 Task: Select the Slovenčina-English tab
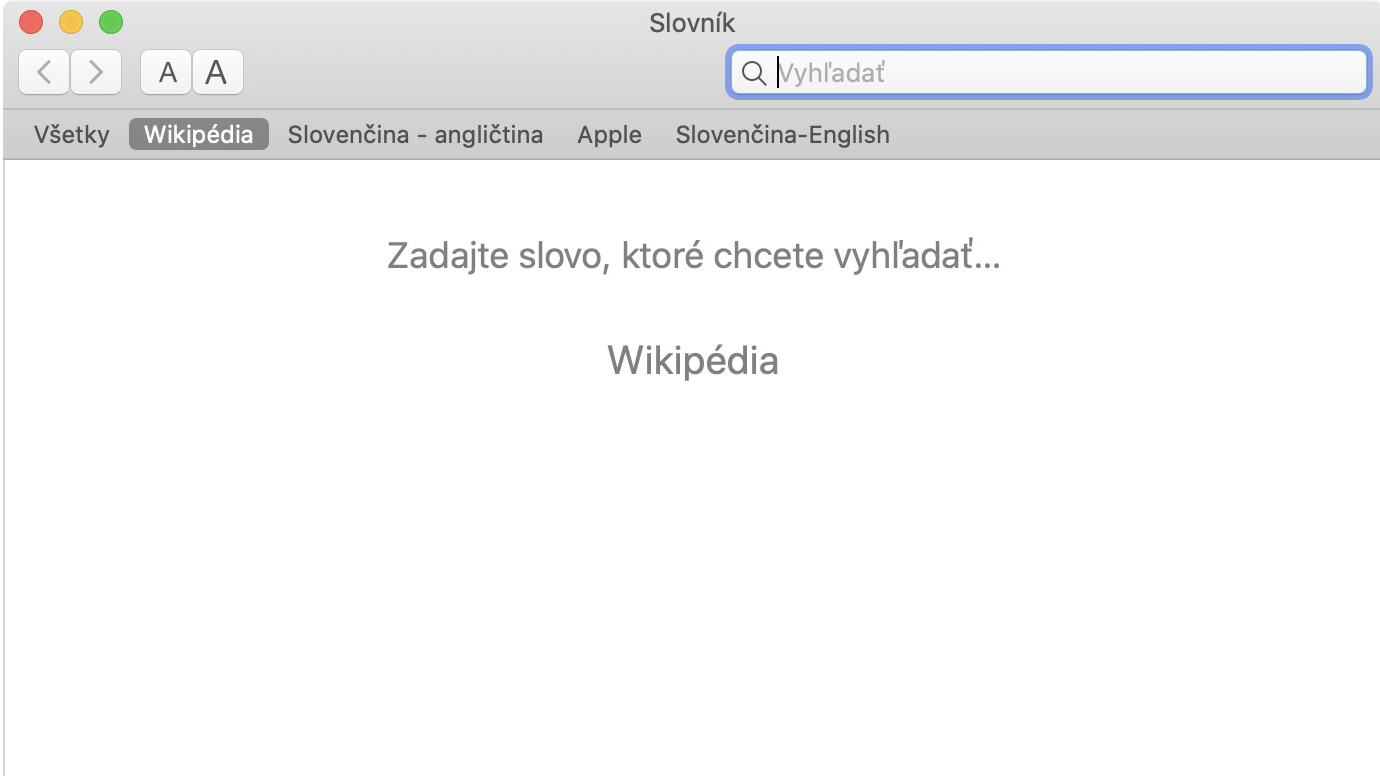(x=782, y=134)
